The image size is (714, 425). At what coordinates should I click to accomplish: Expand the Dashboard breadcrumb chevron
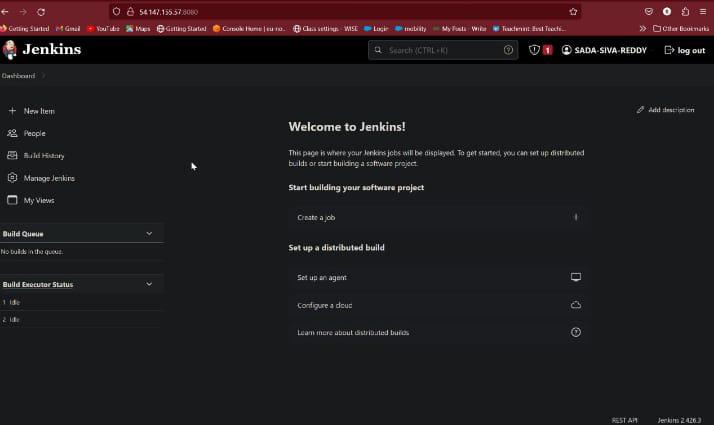(43, 76)
